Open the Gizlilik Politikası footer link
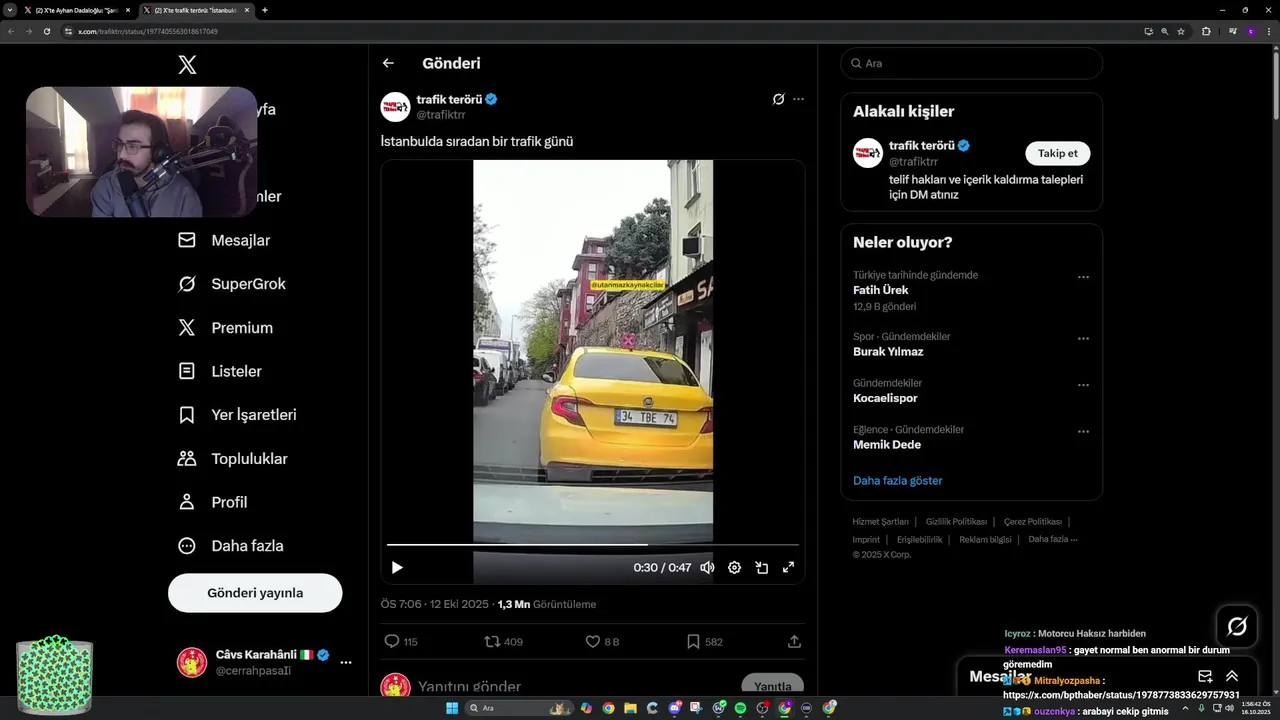The height and width of the screenshot is (720, 1280). (x=956, y=521)
